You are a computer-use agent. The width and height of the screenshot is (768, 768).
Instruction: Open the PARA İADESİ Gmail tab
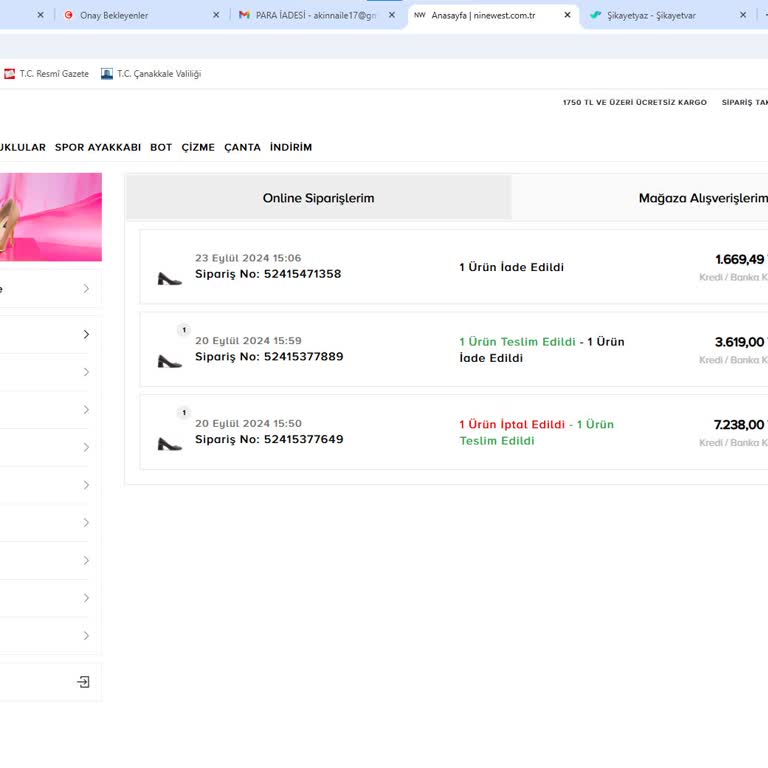[315, 15]
